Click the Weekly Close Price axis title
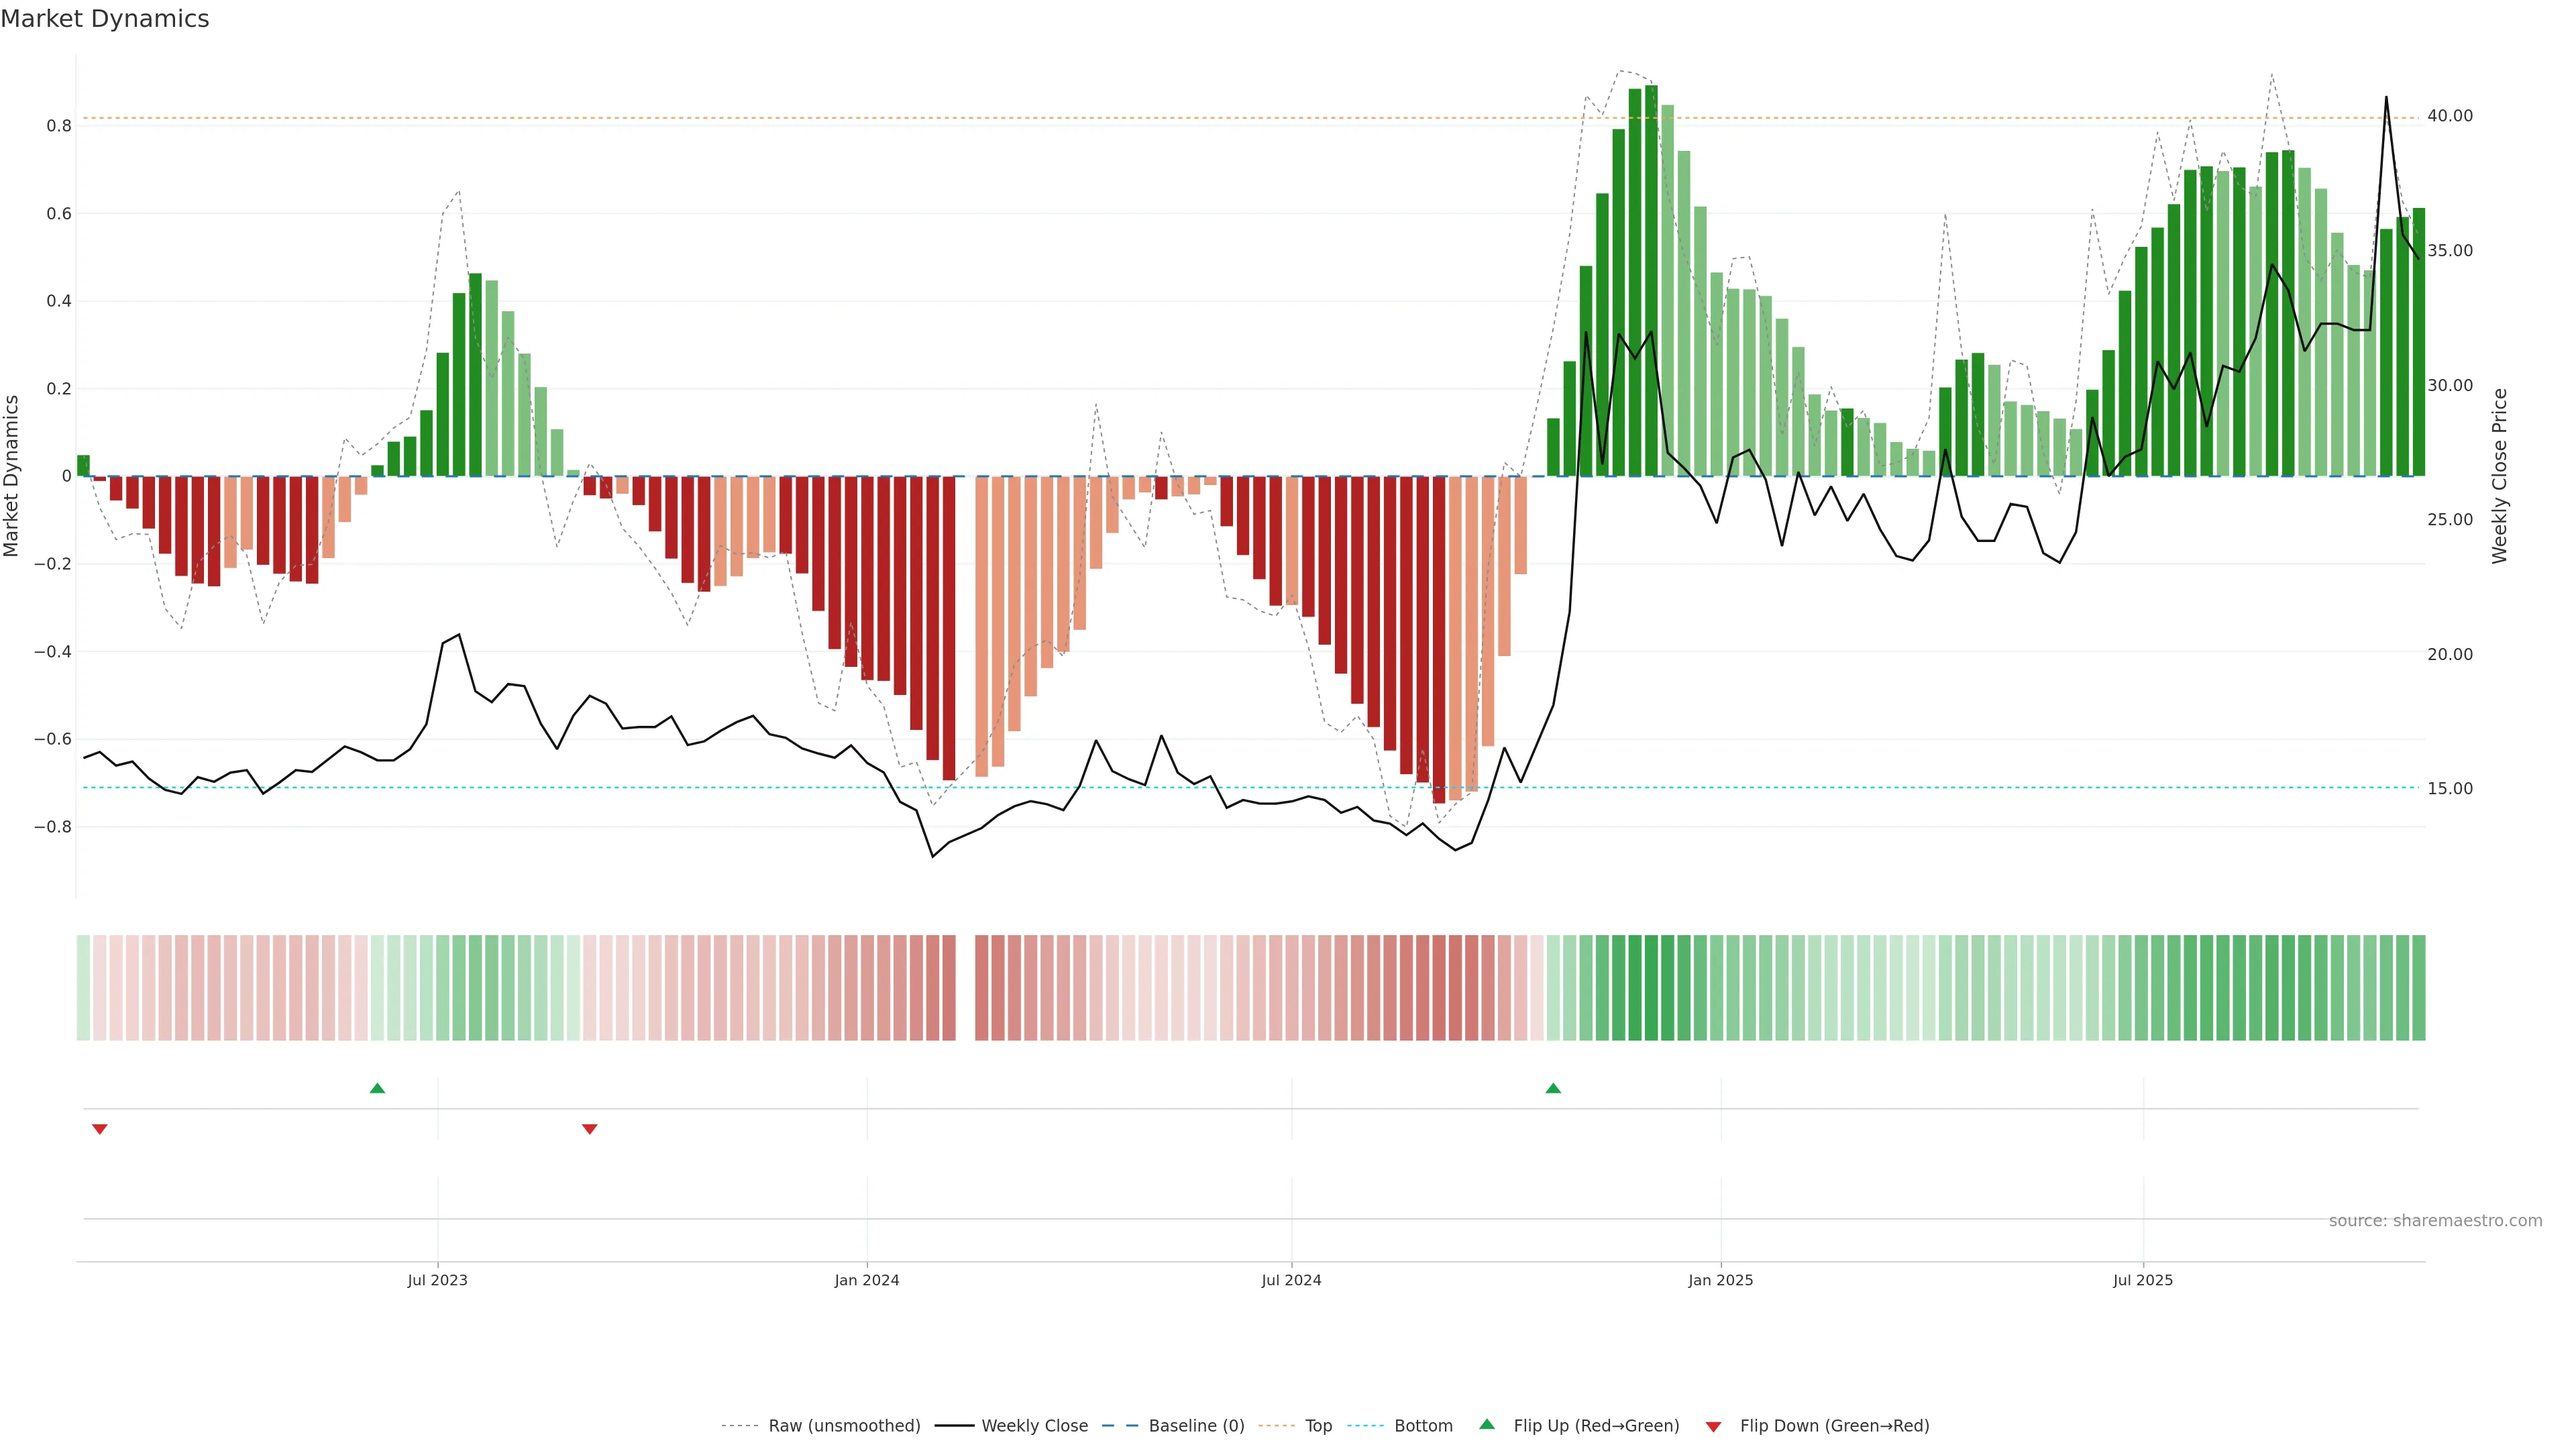 pyautogui.click(x=2499, y=476)
